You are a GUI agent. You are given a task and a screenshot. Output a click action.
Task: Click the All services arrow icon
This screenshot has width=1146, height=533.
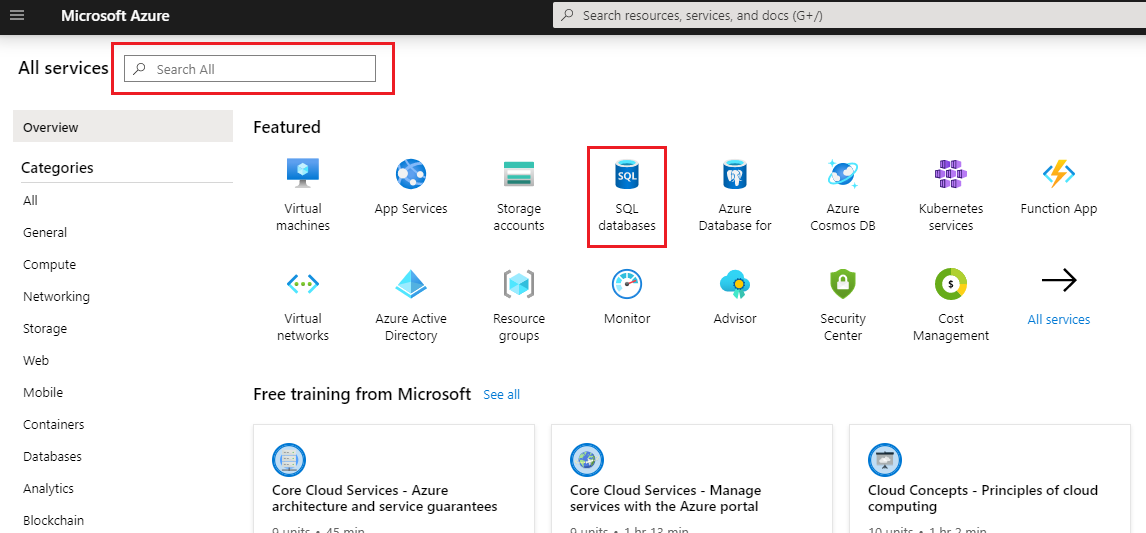click(1059, 281)
